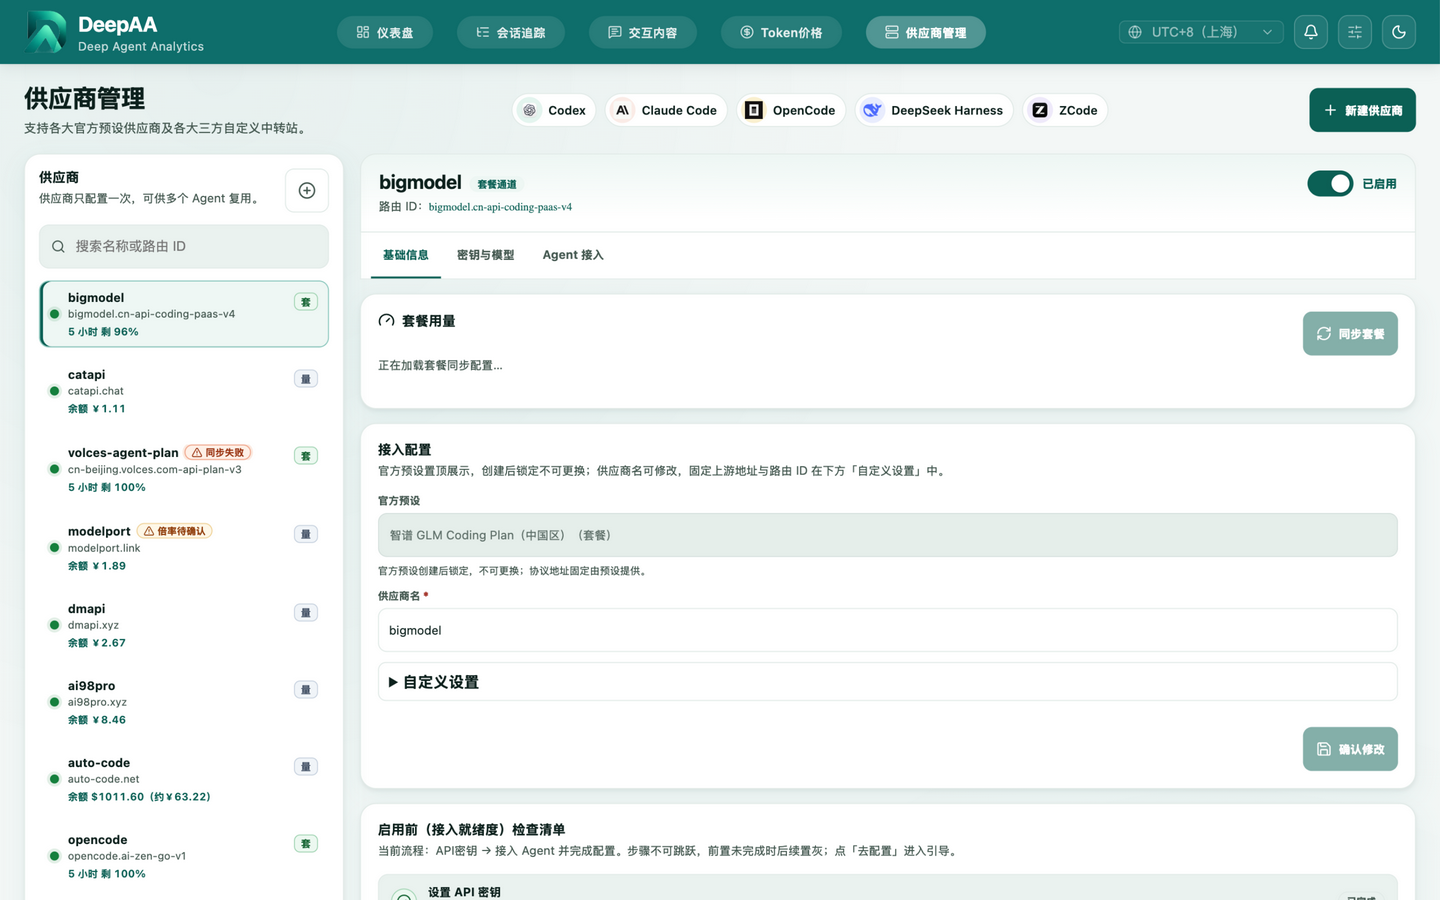1440x900 pixels.
Task: Click 同步失败 warning badge on volces-agent-plan
Action: 218,453
